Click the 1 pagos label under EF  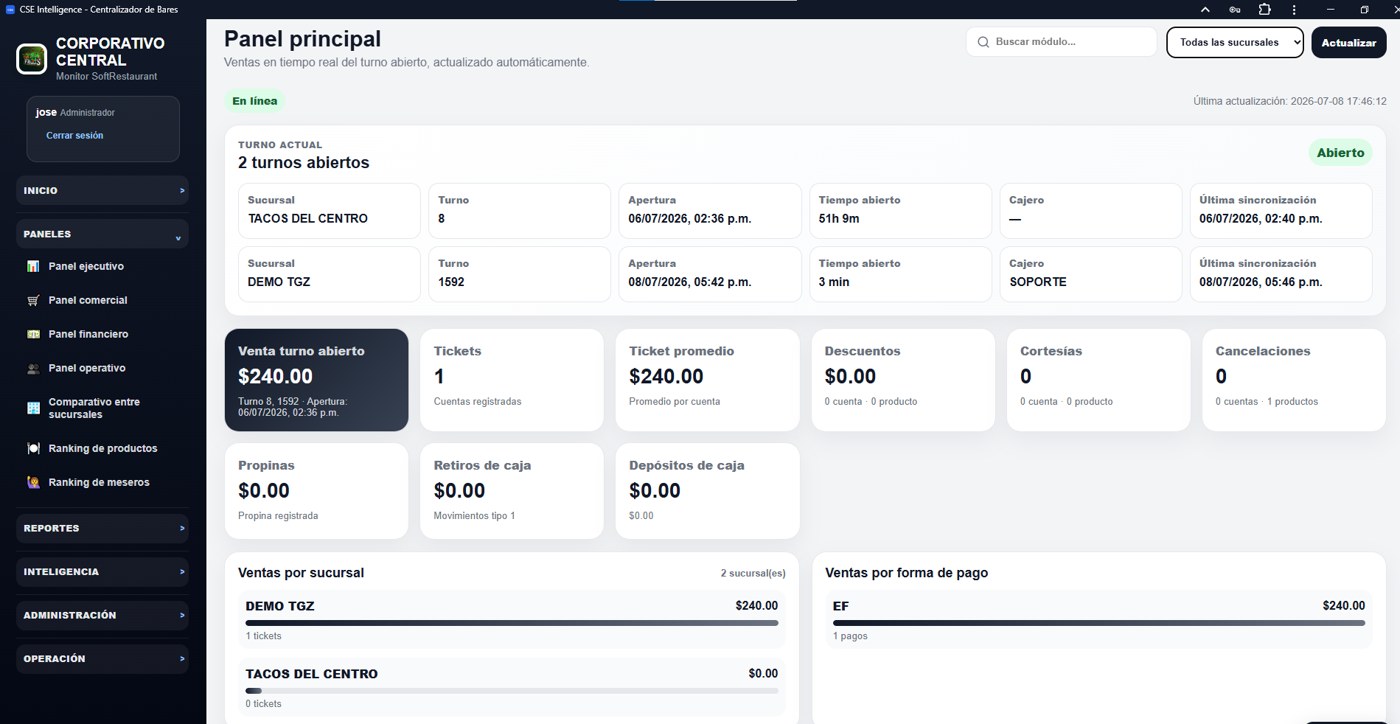[850, 636]
